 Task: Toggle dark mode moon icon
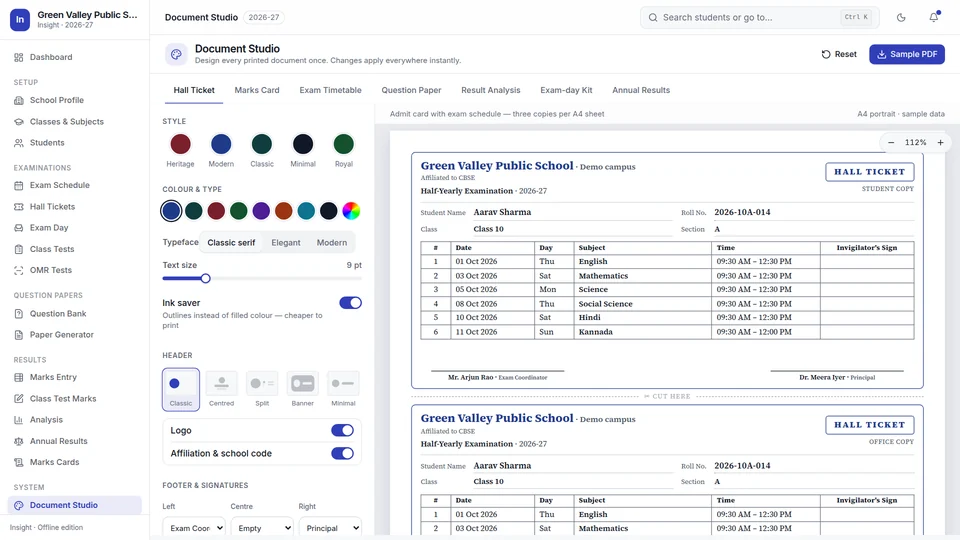click(901, 18)
